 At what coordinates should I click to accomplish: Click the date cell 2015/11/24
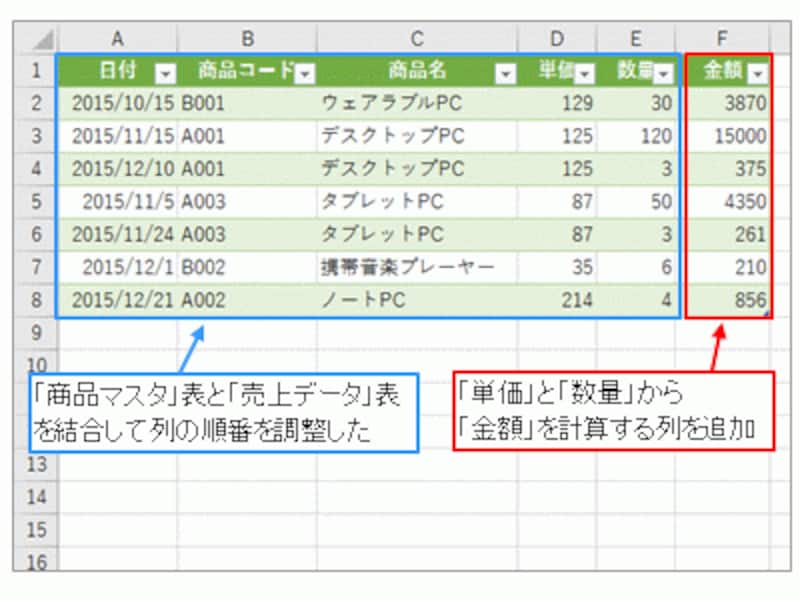pos(118,234)
